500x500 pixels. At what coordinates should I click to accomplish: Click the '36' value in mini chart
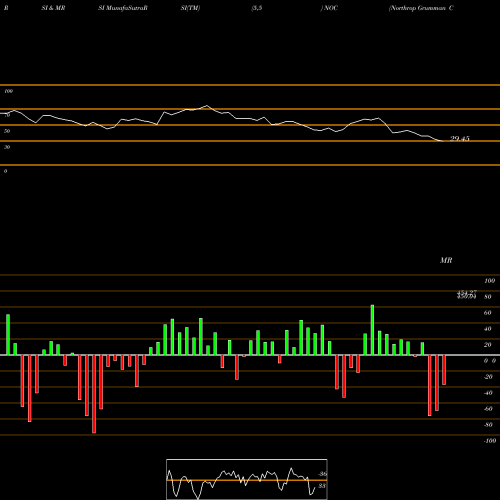tap(322, 474)
